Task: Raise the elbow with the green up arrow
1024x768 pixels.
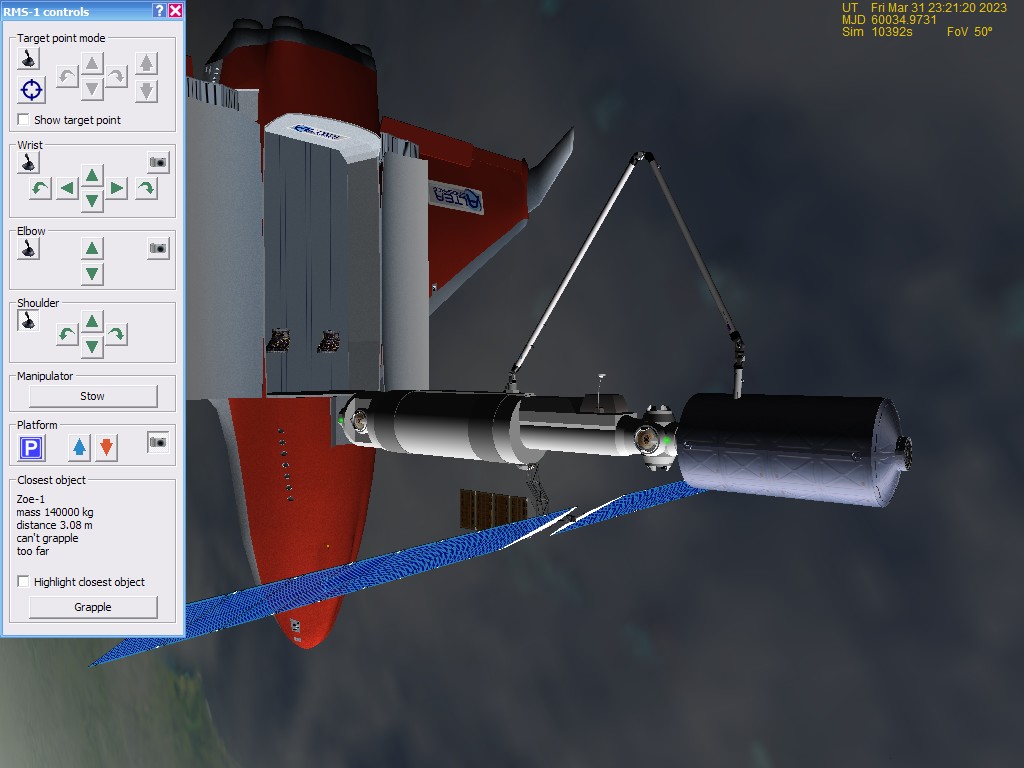Action: click(x=92, y=248)
